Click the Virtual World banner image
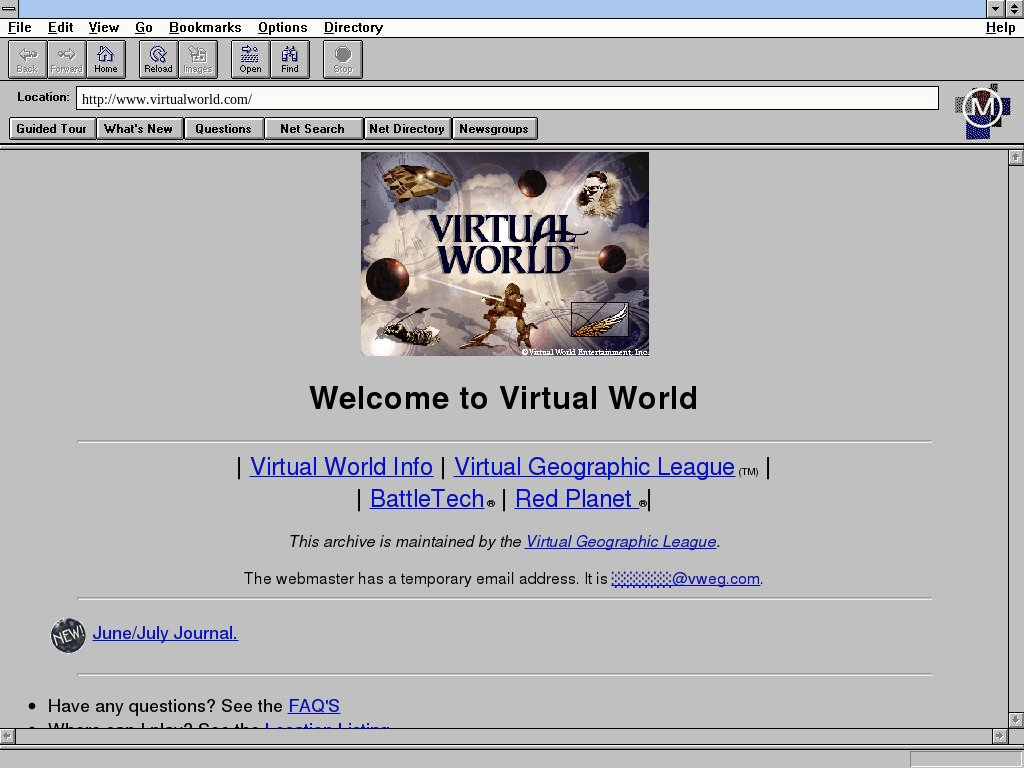The height and width of the screenshot is (768, 1024). click(505, 254)
